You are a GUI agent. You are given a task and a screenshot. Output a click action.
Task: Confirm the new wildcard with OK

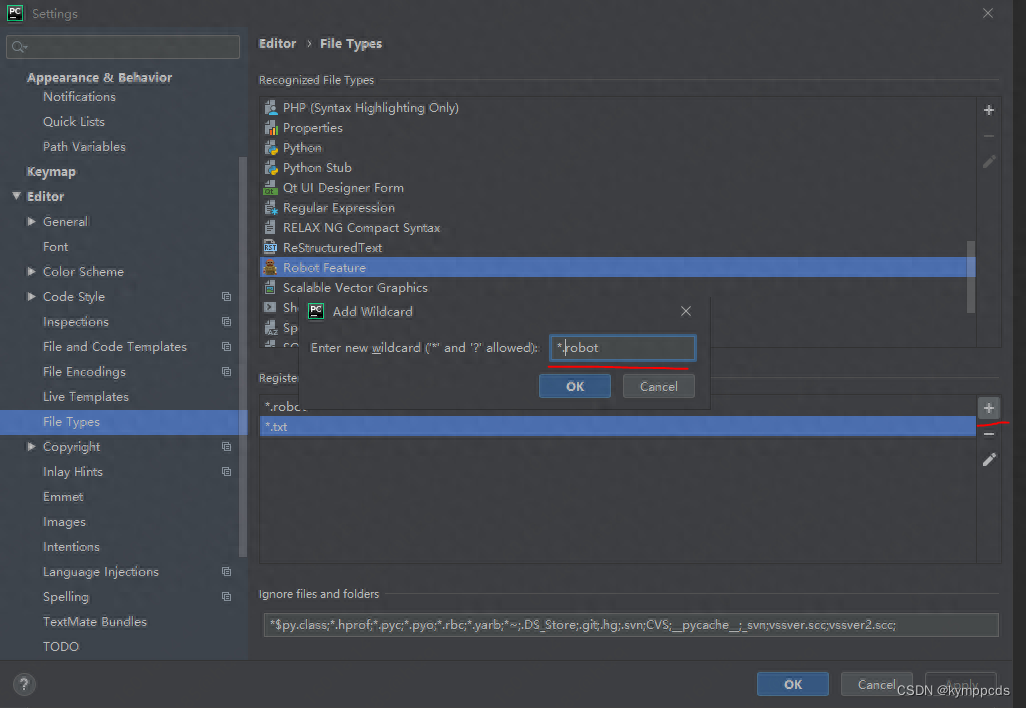click(x=574, y=385)
